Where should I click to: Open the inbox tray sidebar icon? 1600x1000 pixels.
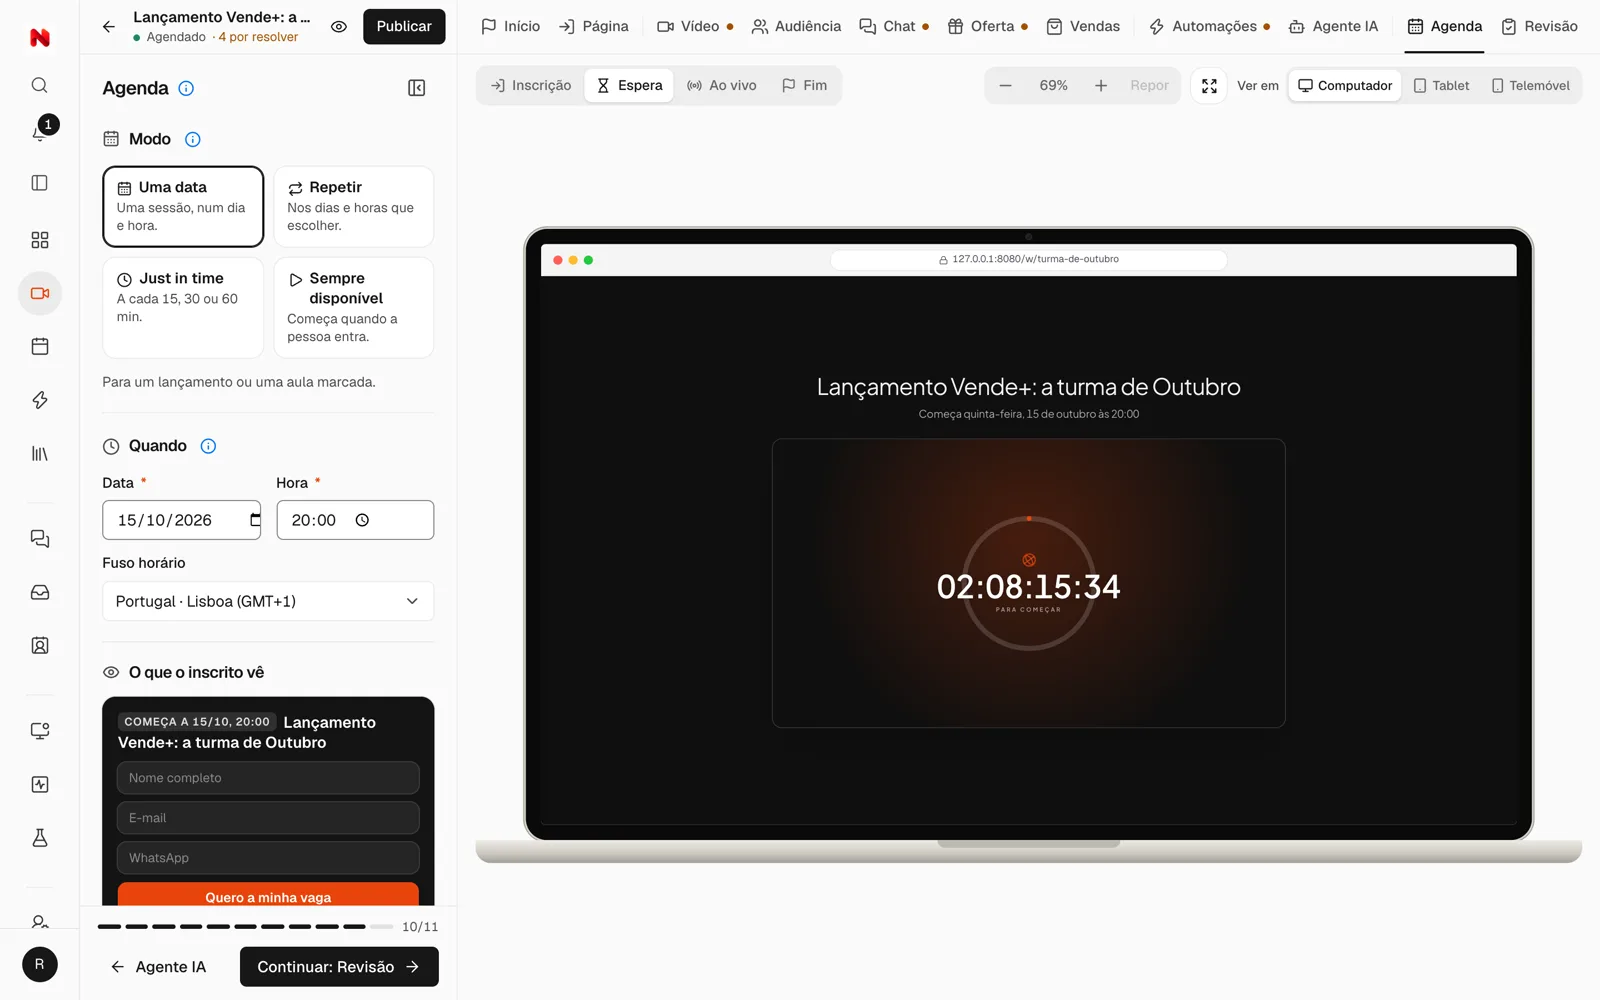pyautogui.click(x=40, y=592)
